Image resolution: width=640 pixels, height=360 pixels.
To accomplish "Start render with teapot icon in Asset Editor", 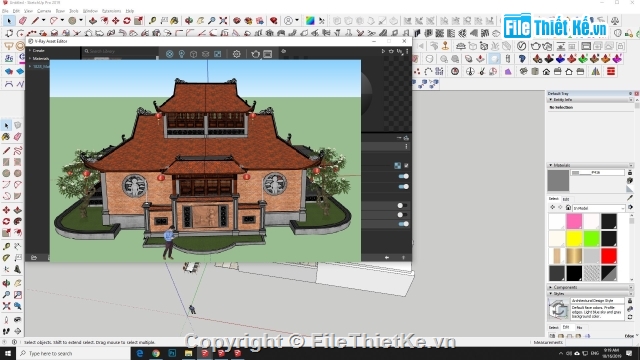I will [256, 54].
